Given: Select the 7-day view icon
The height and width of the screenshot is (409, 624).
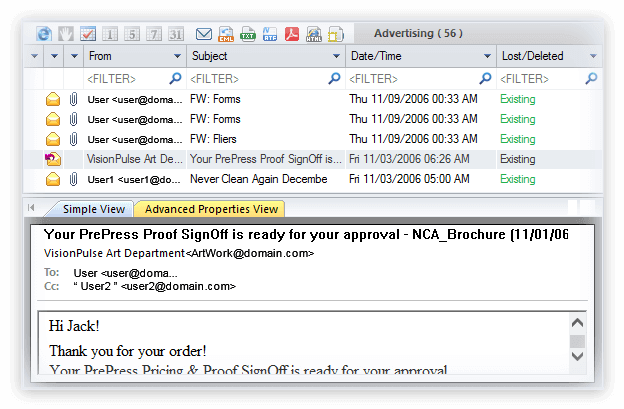Looking at the screenshot, I should (154, 34).
